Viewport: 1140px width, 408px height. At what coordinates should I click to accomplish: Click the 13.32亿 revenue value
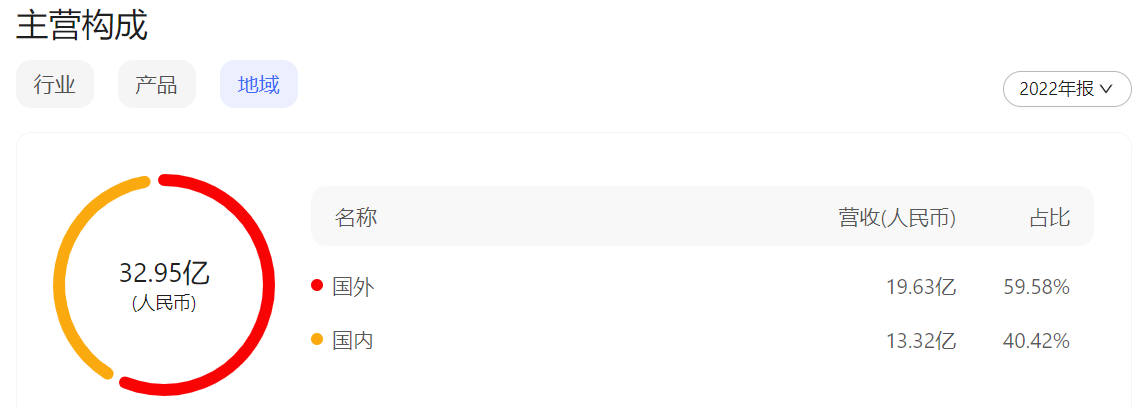pyautogui.click(x=921, y=341)
